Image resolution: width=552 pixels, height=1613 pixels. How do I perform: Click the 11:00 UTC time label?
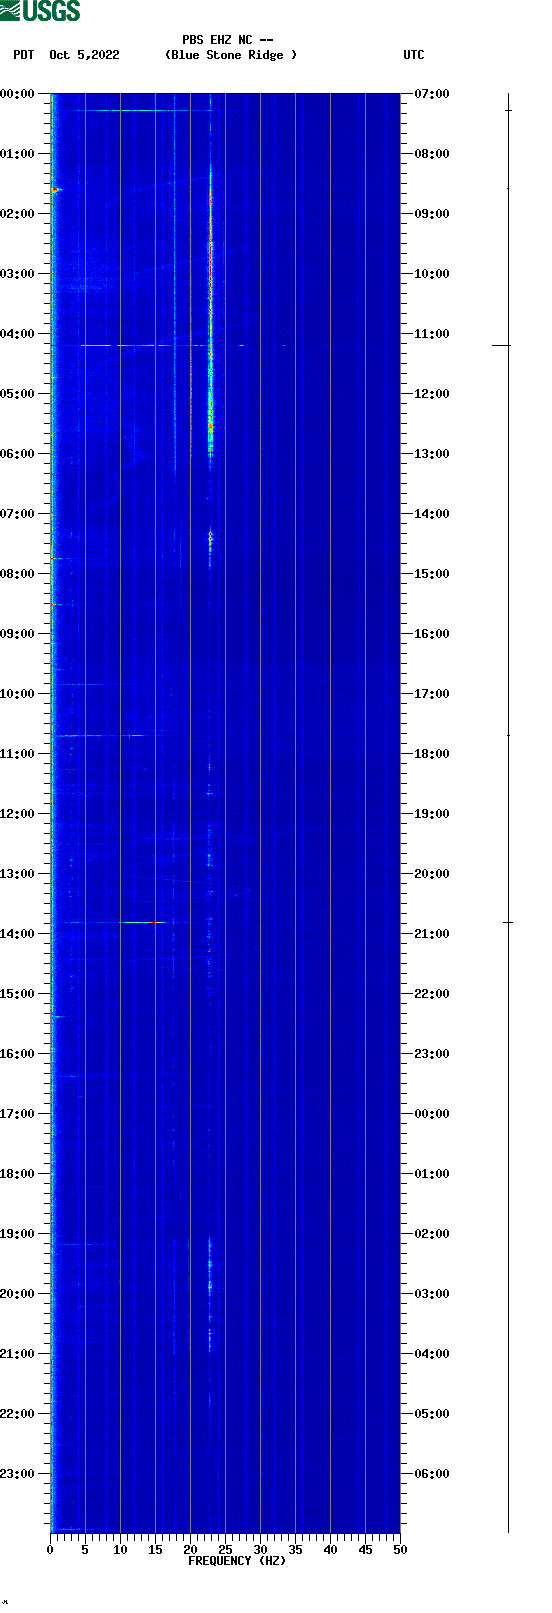point(432,334)
